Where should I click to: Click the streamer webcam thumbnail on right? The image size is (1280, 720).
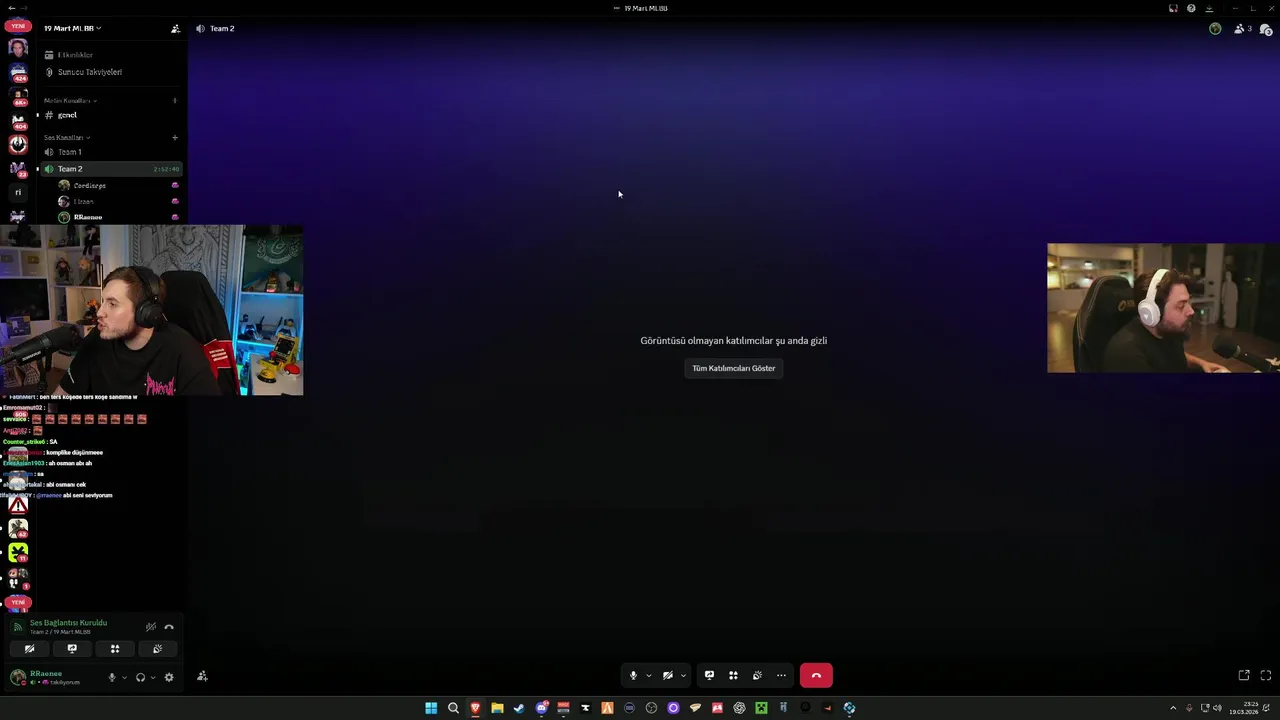1163,308
